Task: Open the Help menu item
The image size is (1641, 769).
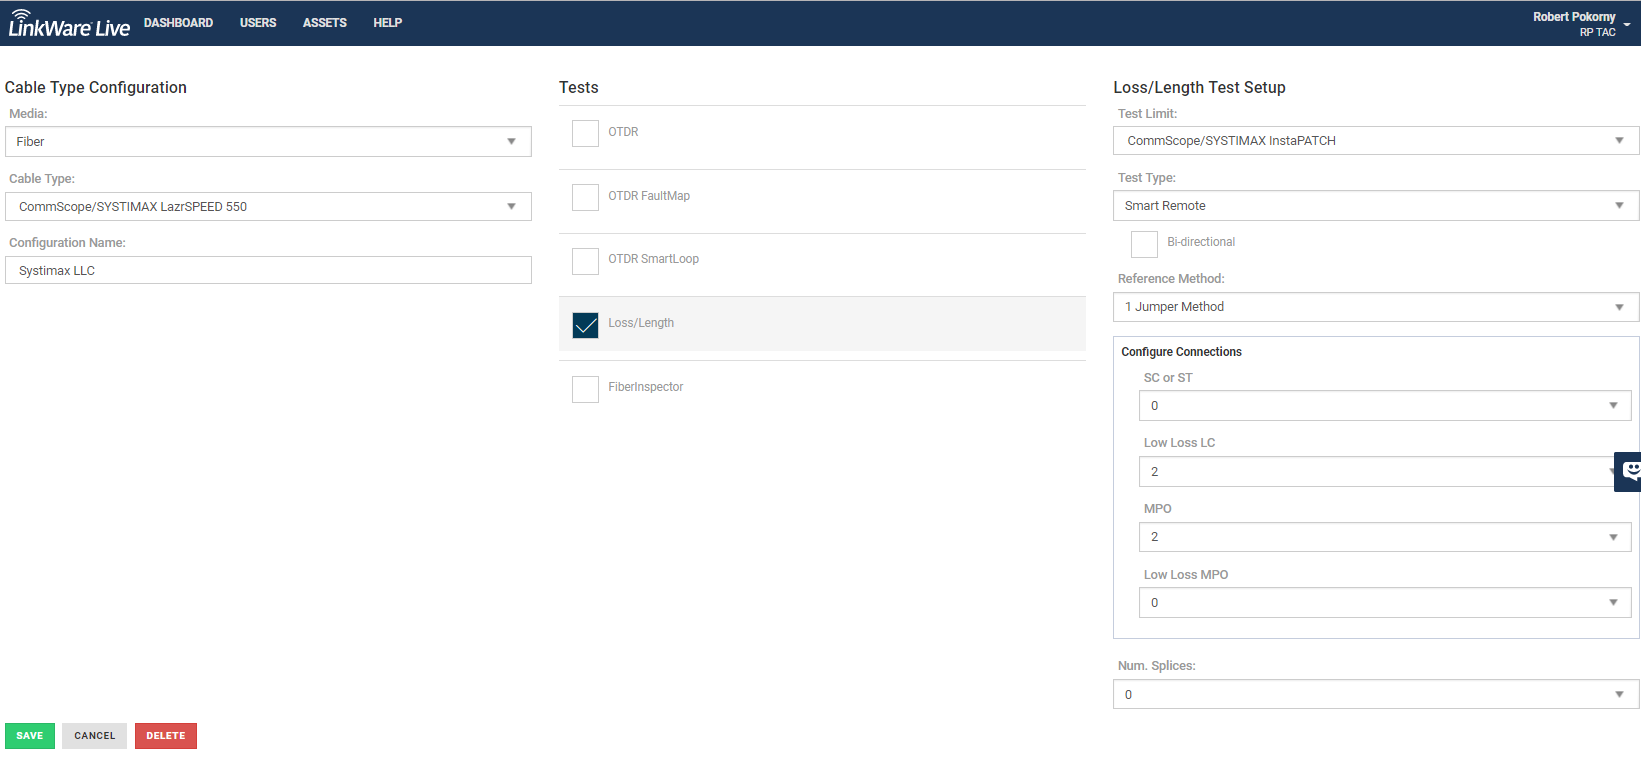Action: pos(388,23)
